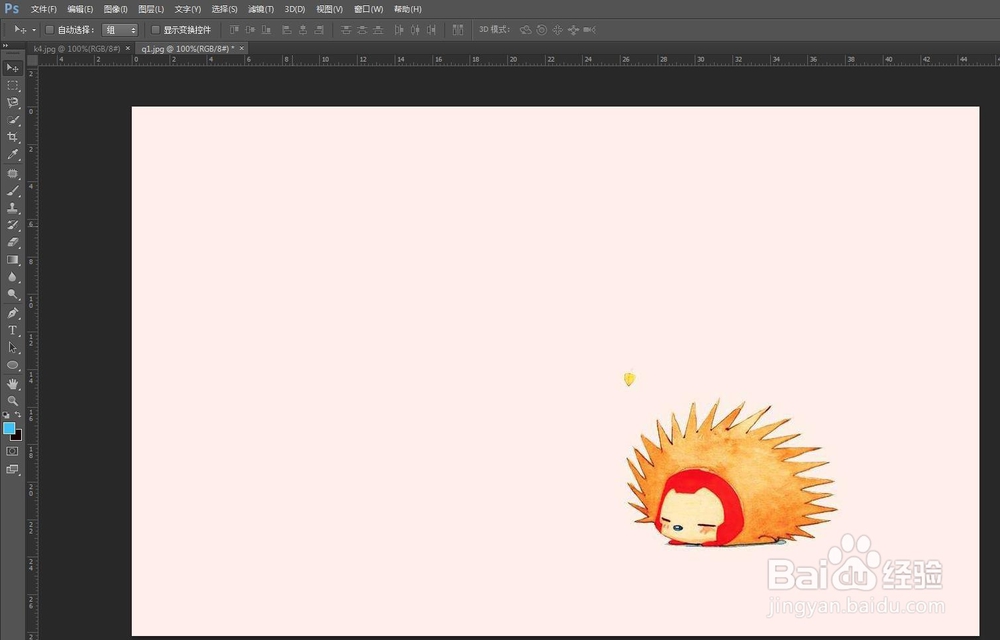The height and width of the screenshot is (640, 1000).
Task: Click the align horizontal centers icon
Action: (303, 30)
